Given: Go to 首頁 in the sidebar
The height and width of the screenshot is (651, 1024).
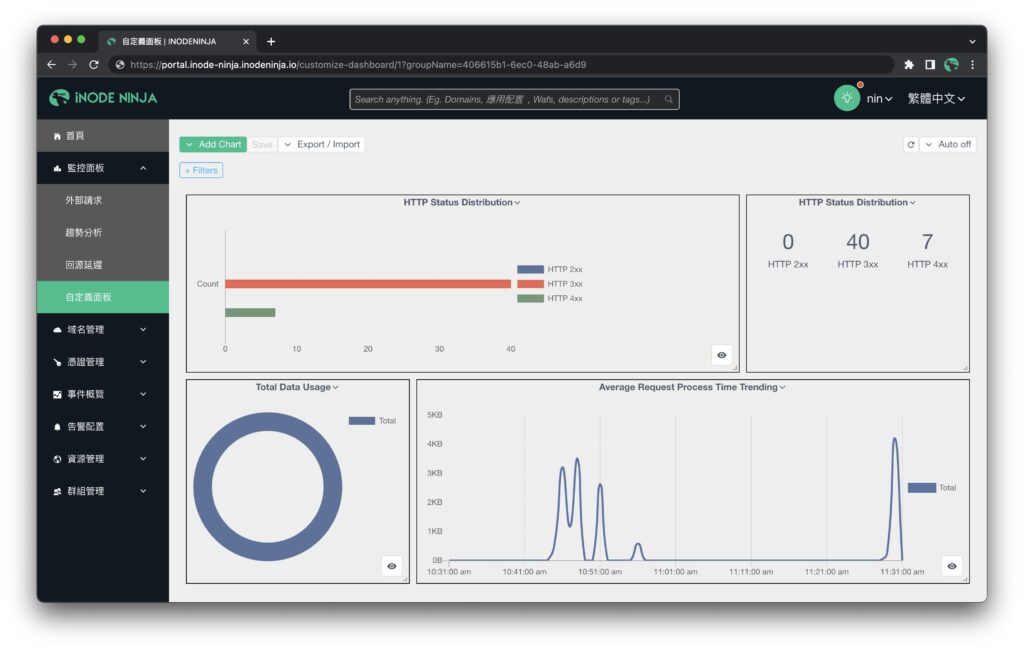Looking at the screenshot, I should click(x=103, y=136).
